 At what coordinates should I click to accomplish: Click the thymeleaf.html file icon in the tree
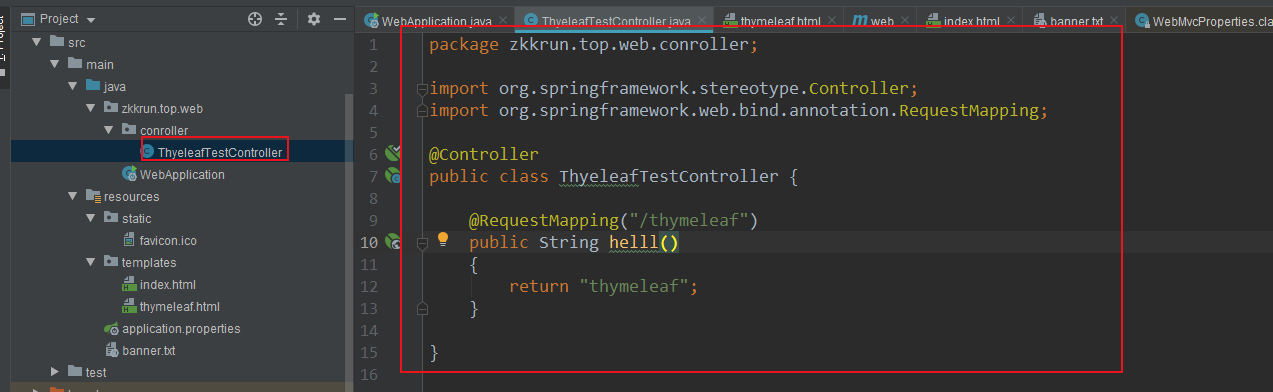pos(129,306)
